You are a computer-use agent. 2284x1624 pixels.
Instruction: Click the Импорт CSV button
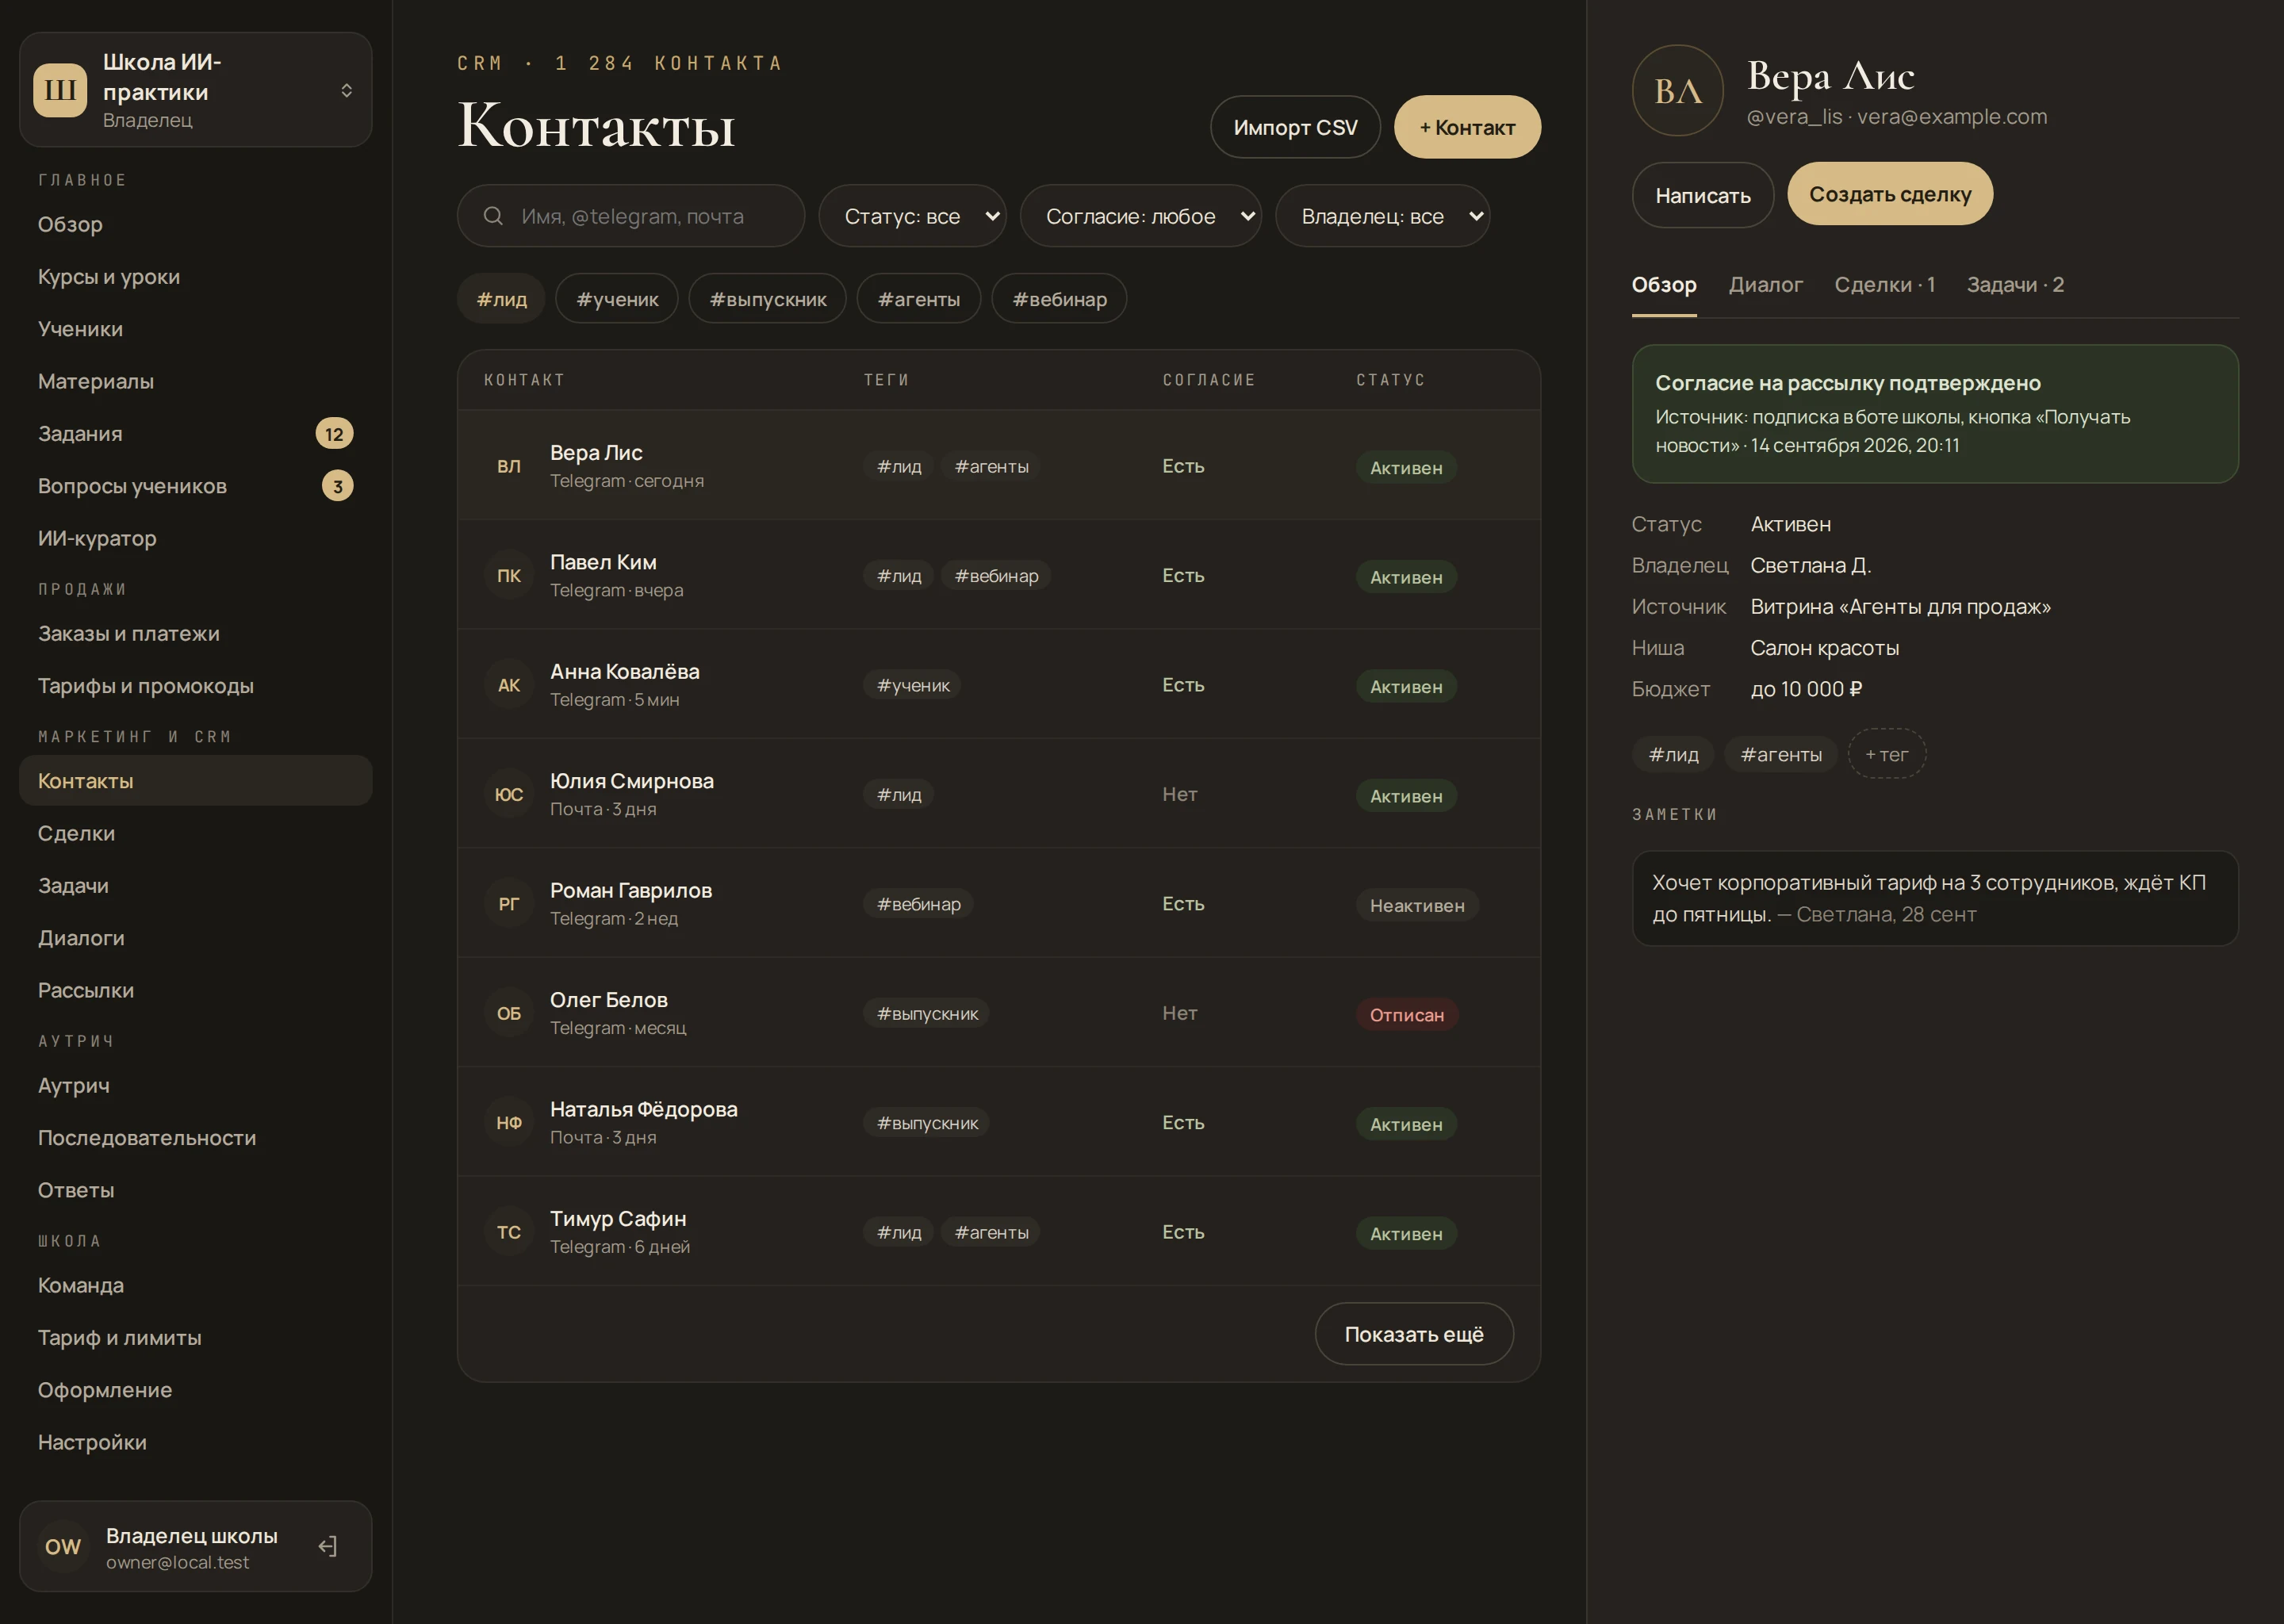[1295, 127]
